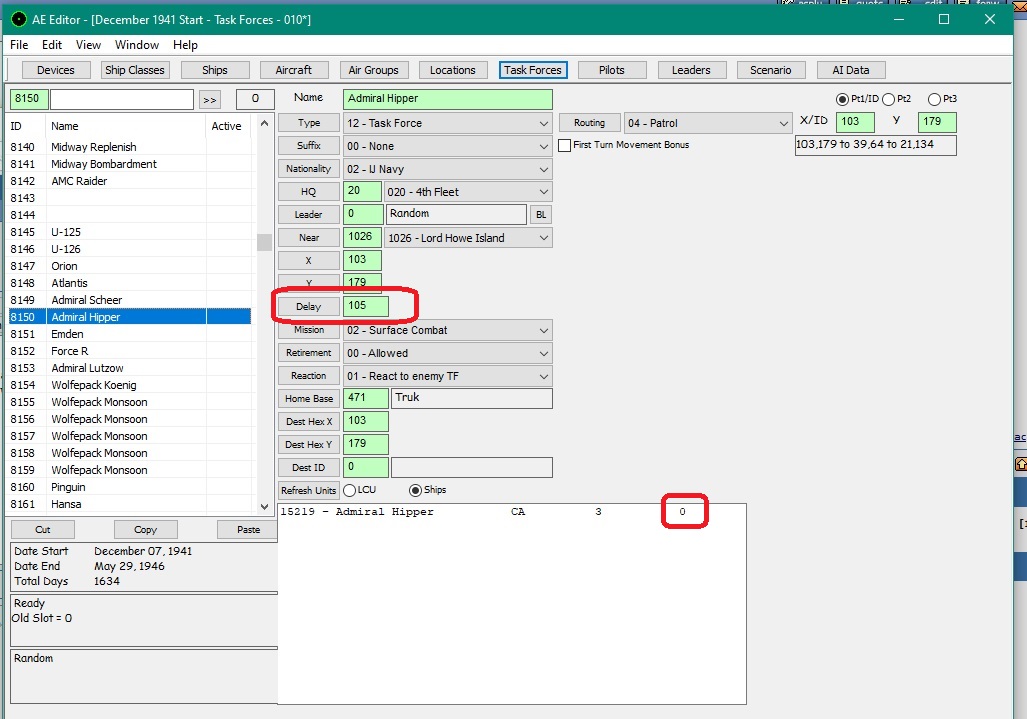Expand the Routing dropdown showing 04 - Patrol
Screen dimensions: 1027x719
[783, 123]
